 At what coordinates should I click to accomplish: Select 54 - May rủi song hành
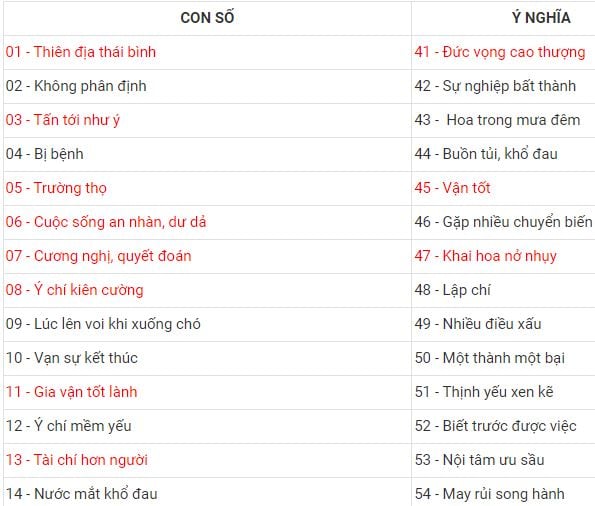pos(490,494)
